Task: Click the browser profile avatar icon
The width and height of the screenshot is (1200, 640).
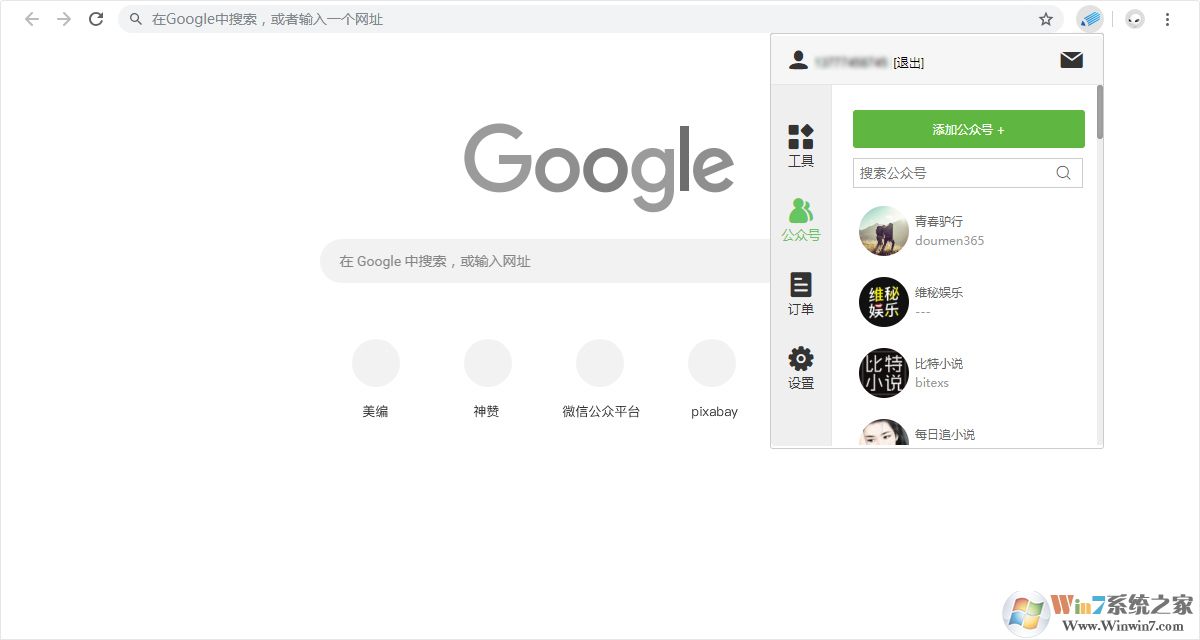Action: click(1134, 19)
